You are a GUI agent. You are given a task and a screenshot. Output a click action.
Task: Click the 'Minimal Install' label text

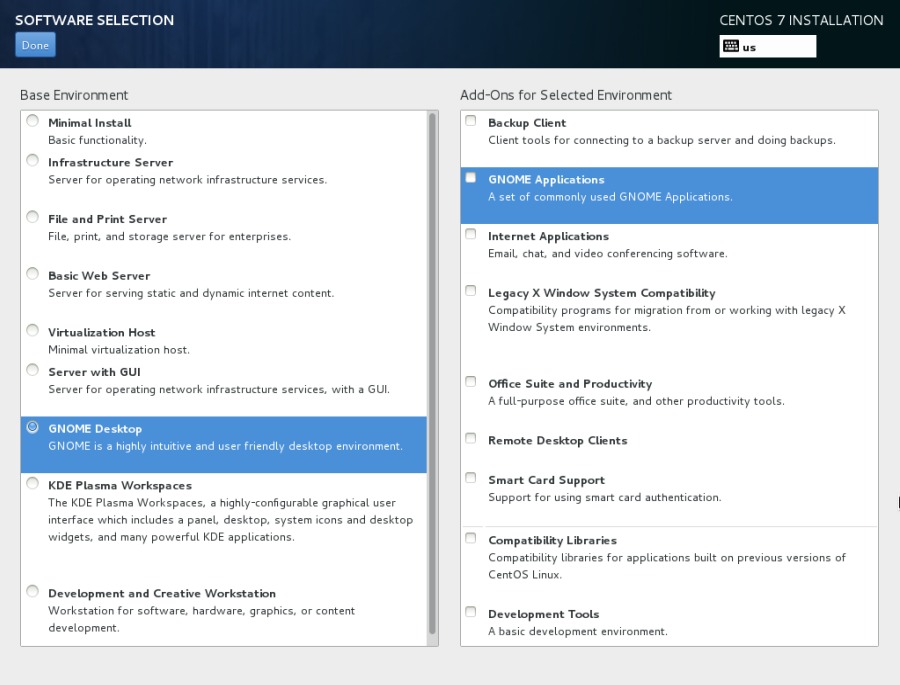tap(90, 123)
